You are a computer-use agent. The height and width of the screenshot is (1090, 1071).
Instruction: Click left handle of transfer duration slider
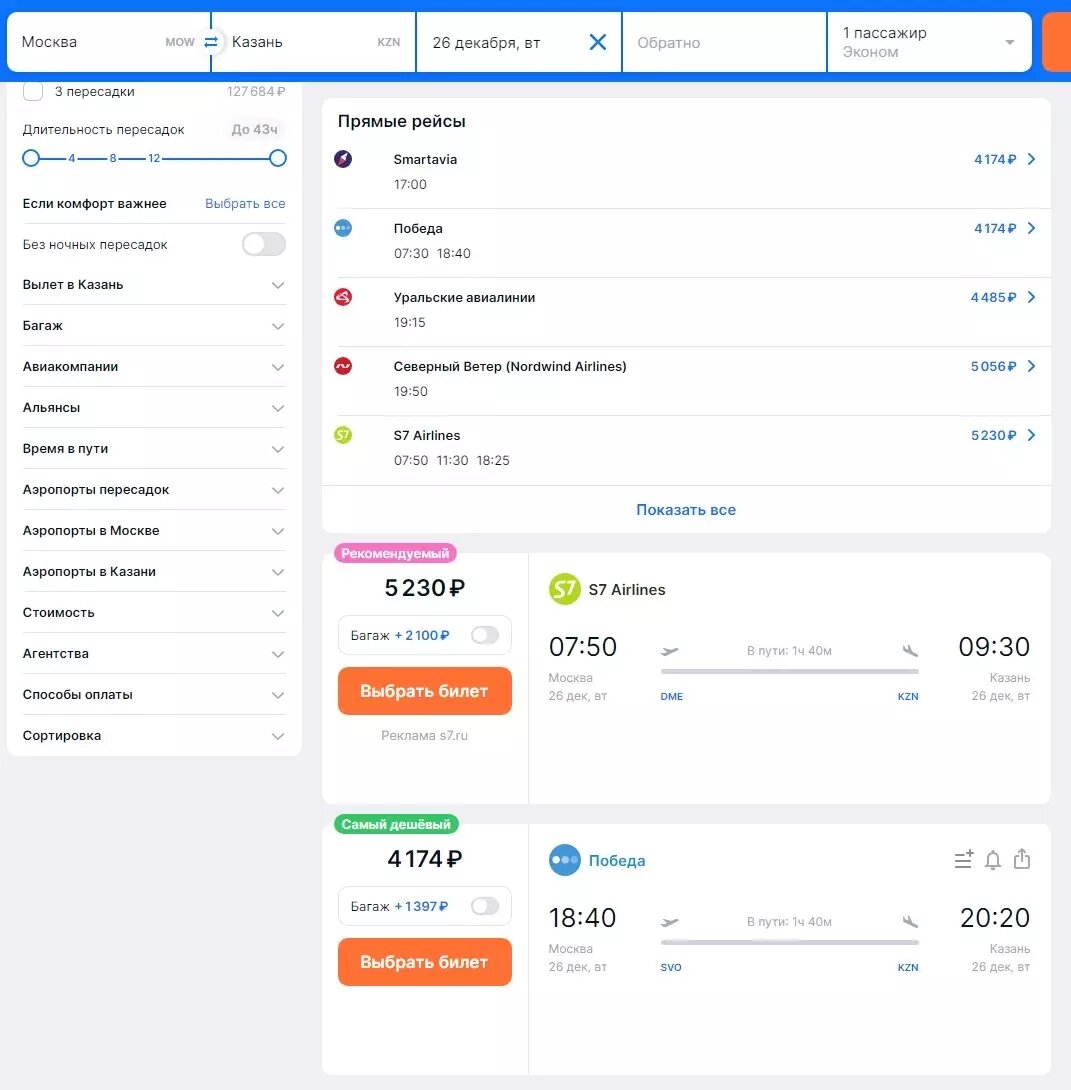coord(31,158)
